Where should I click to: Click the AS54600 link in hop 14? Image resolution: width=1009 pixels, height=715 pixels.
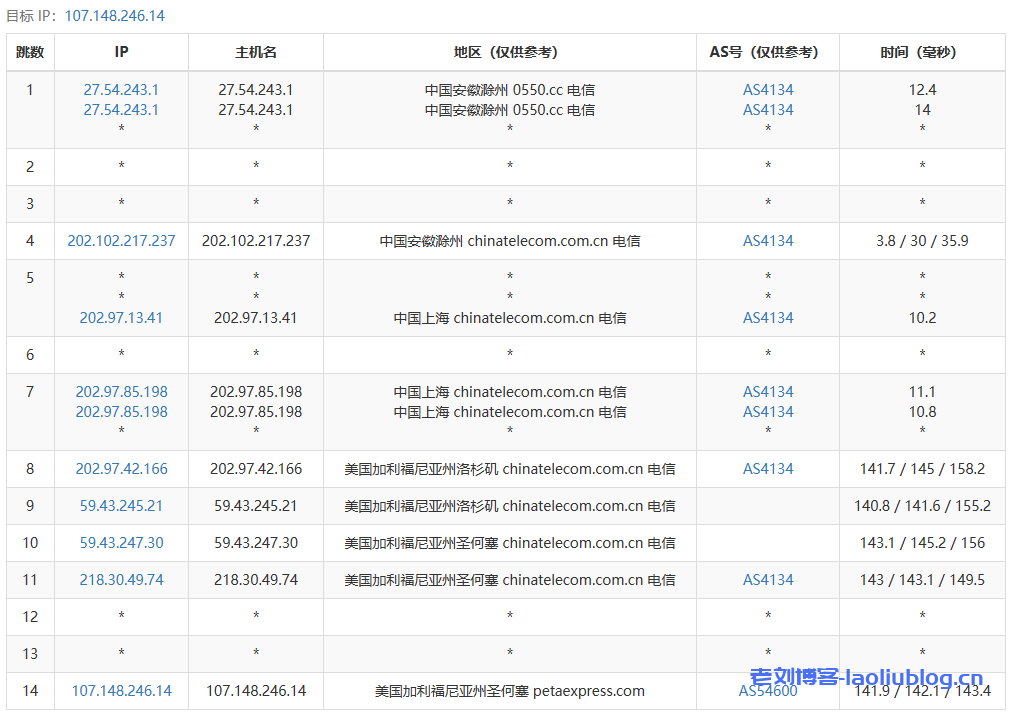pos(768,691)
